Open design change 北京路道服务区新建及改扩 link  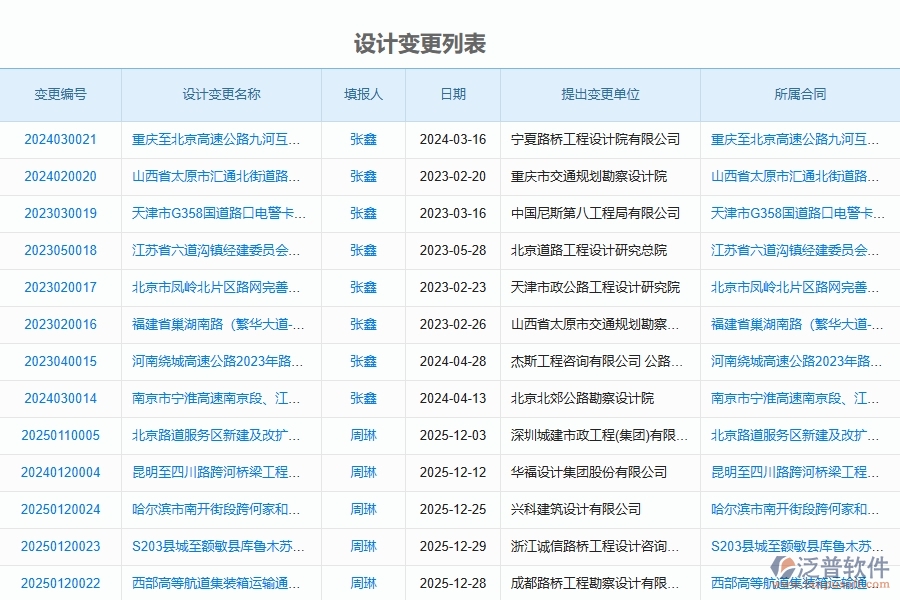(x=220, y=435)
